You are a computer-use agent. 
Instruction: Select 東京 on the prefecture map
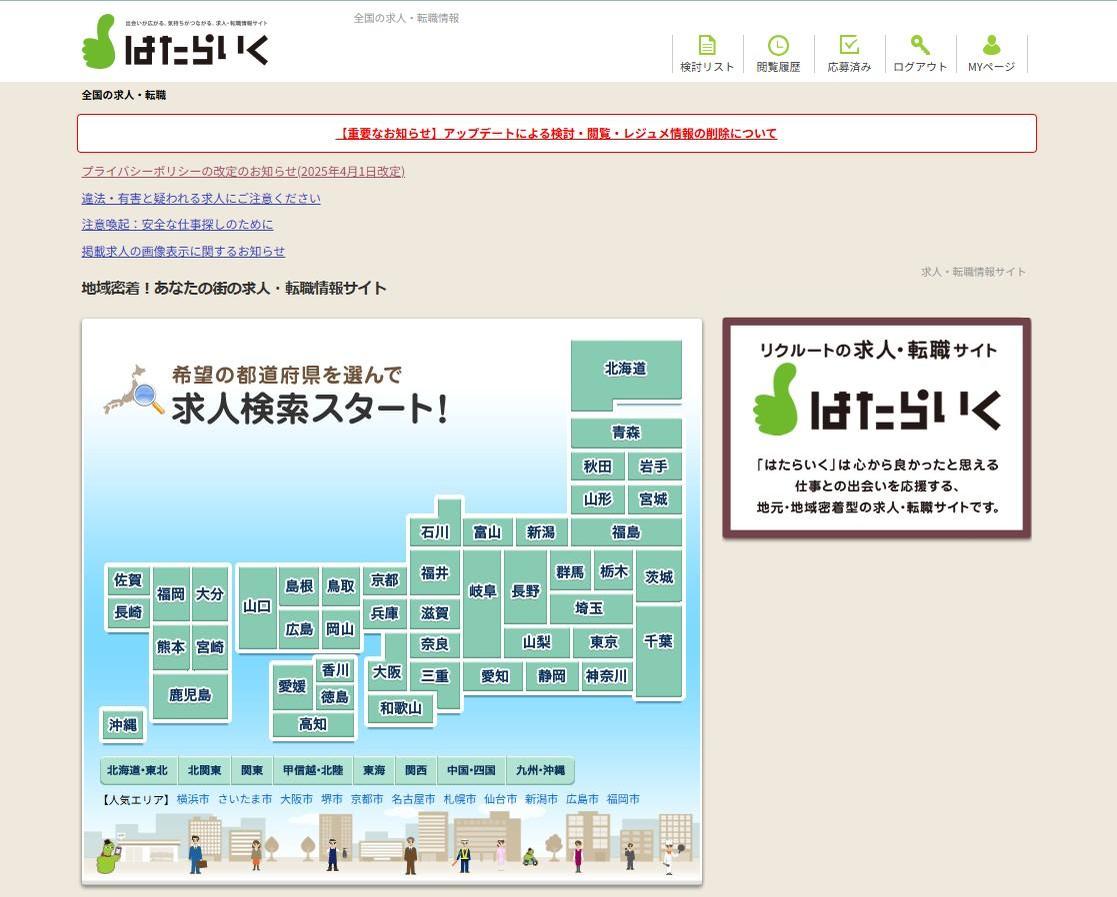(604, 643)
